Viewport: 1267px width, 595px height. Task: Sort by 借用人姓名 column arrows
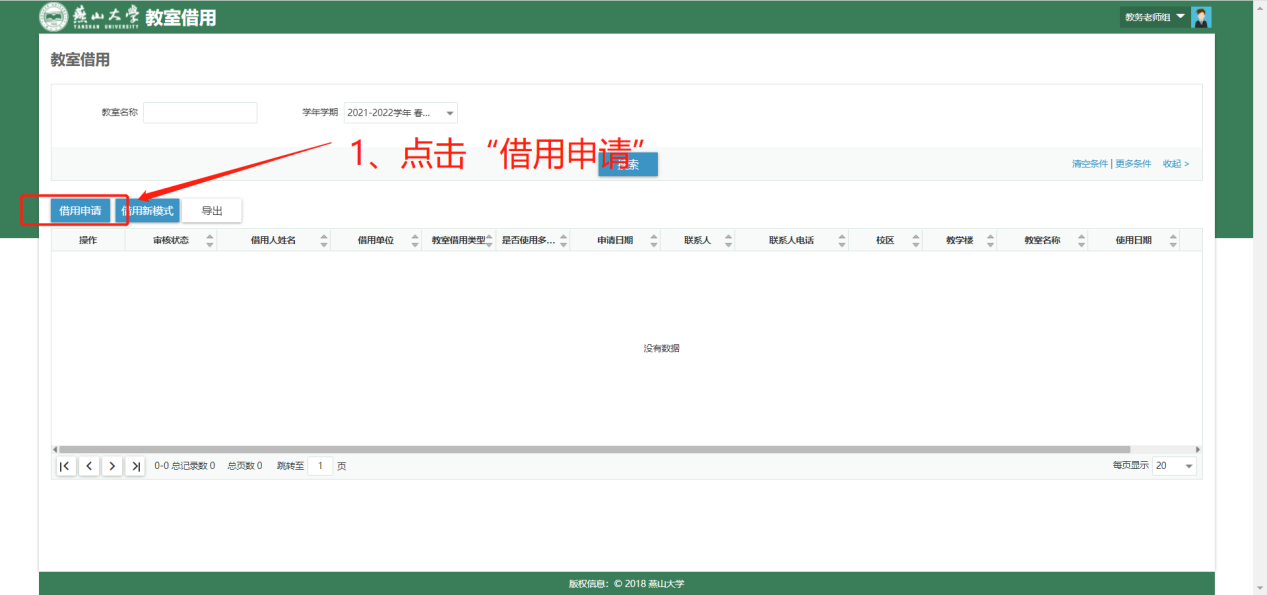pos(324,240)
